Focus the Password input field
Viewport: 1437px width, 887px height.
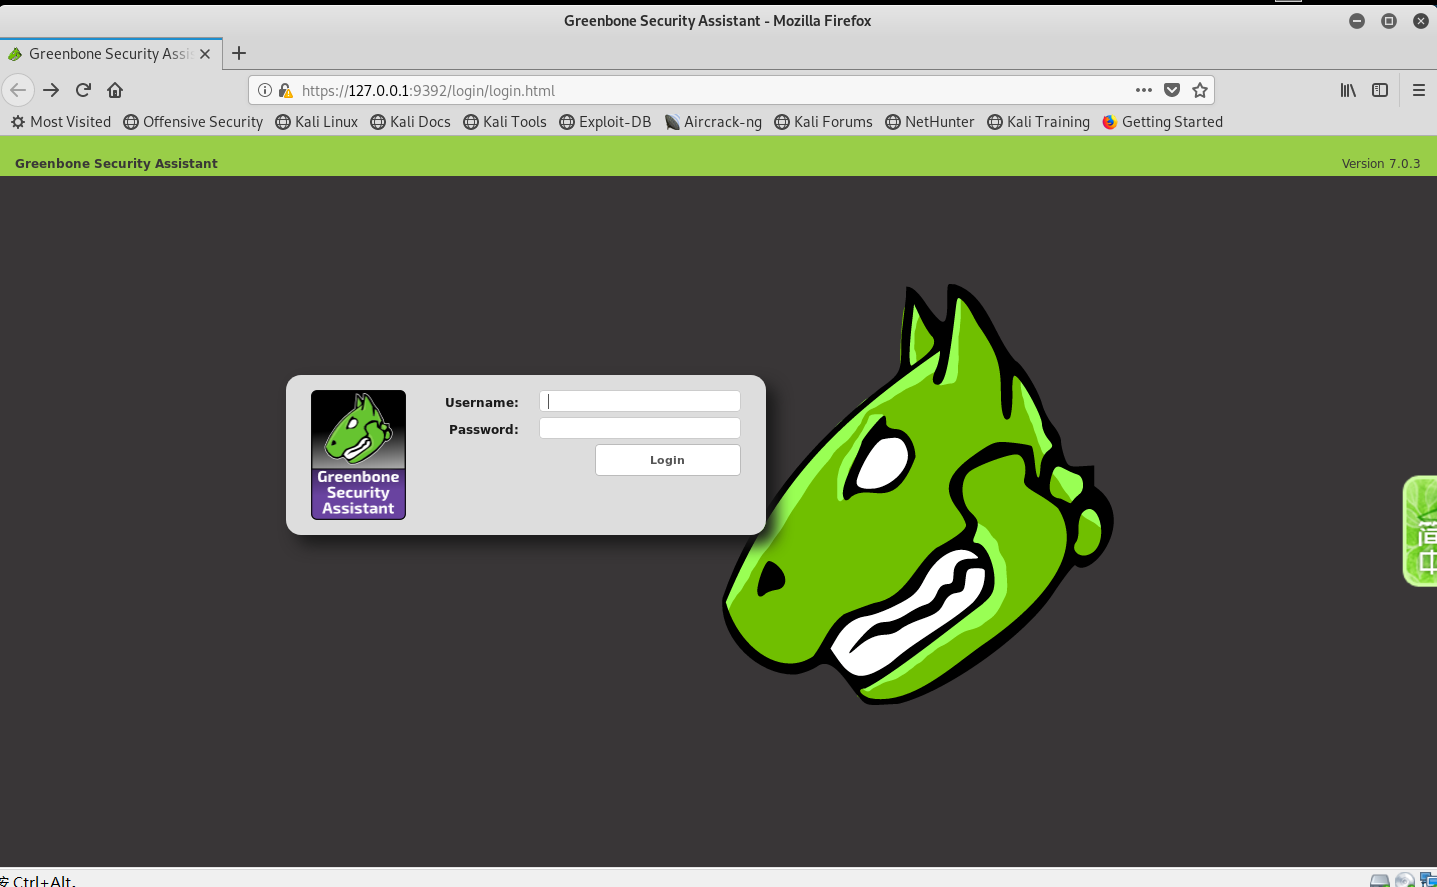tap(640, 428)
